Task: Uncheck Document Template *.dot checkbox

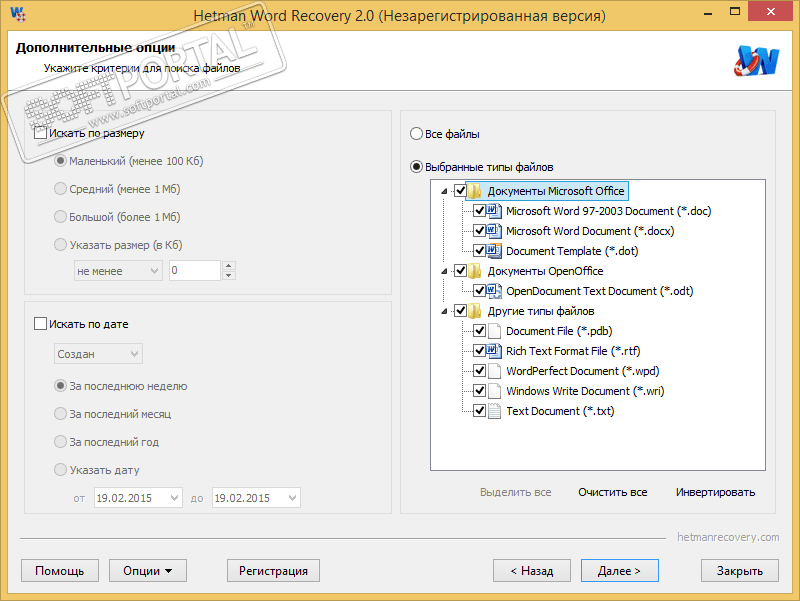Action: [479, 251]
